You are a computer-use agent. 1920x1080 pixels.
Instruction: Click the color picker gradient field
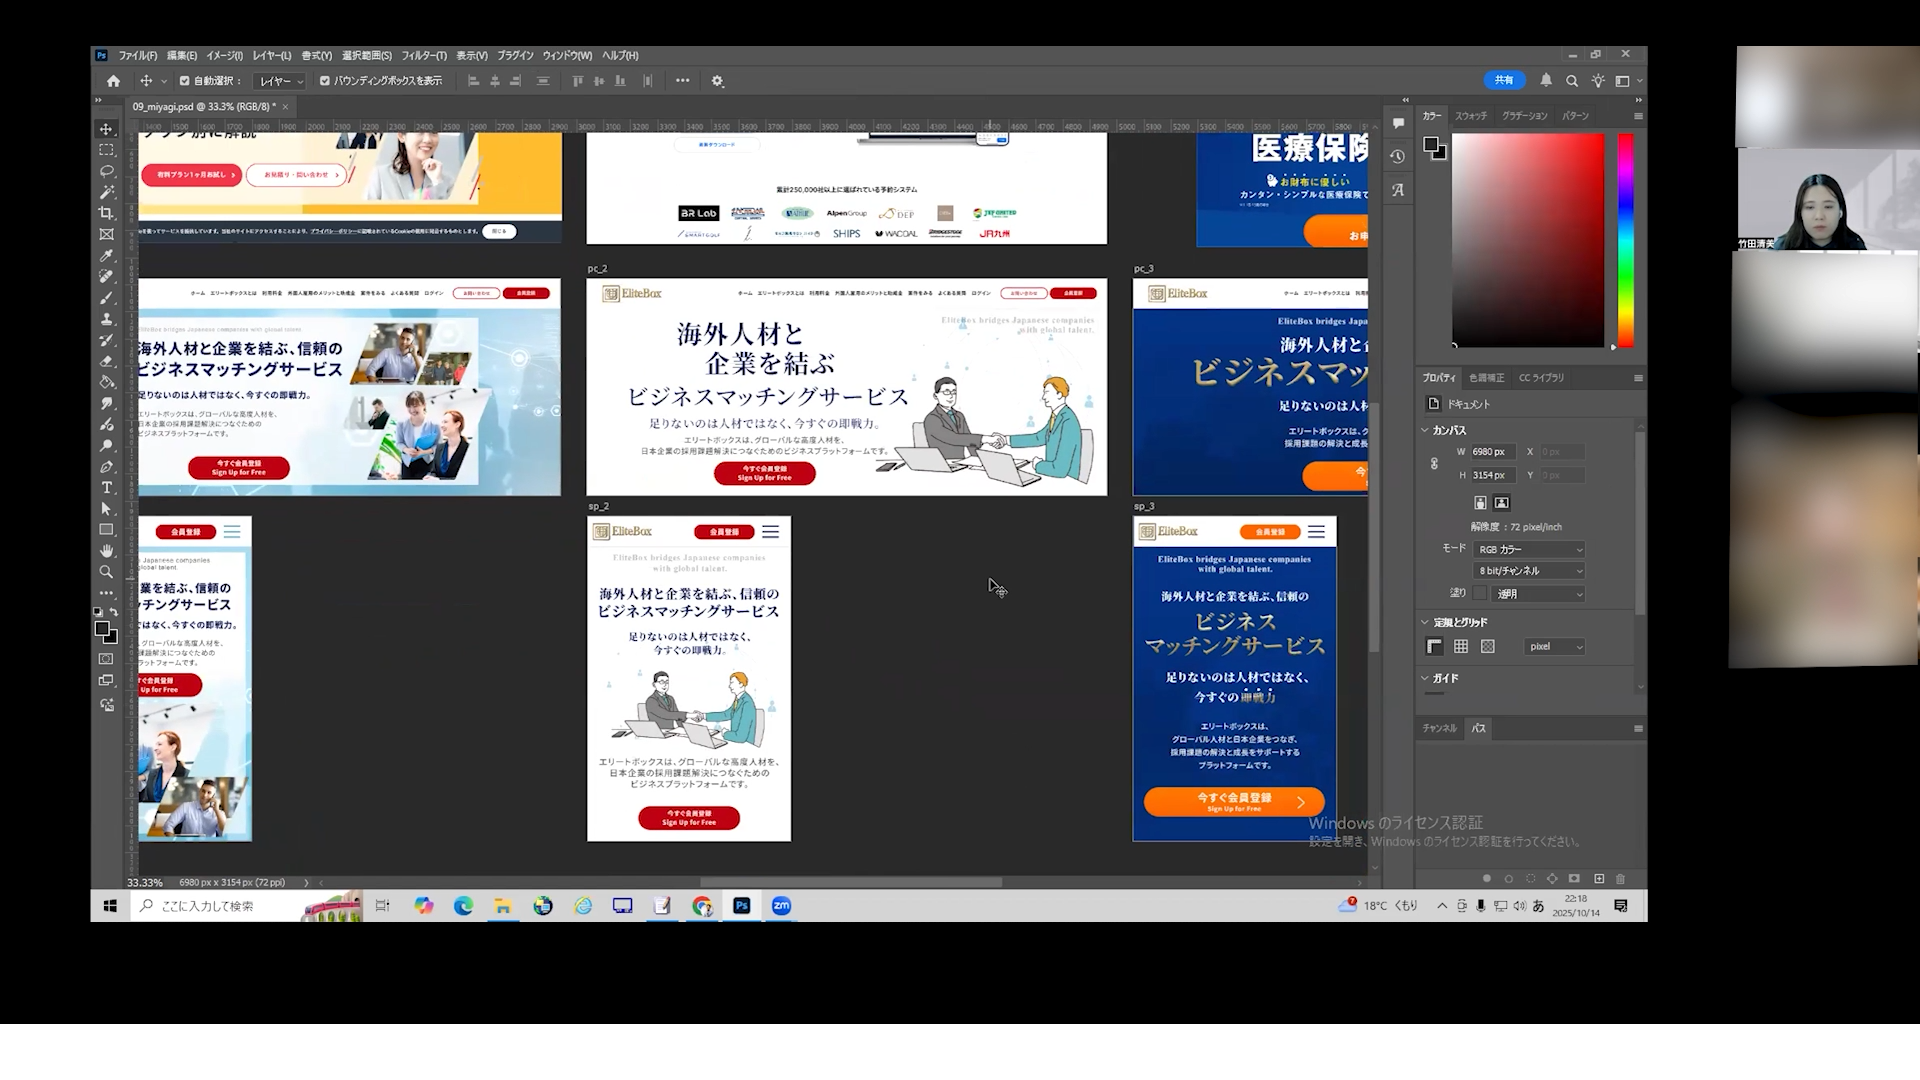click(1527, 240)
